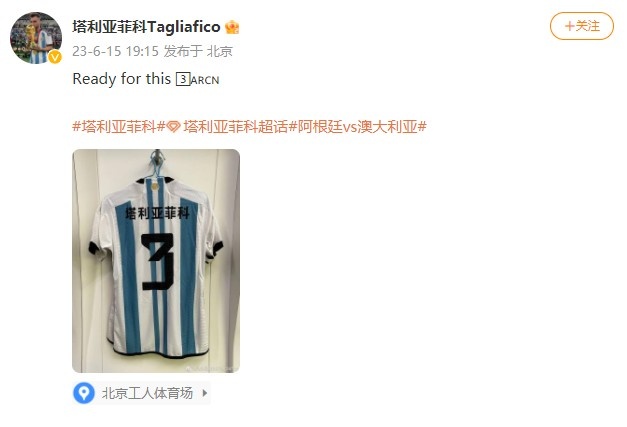
Task: Click the boxed 3 emoji in post text
Action: pyautogui.click(x=183, y=79)
